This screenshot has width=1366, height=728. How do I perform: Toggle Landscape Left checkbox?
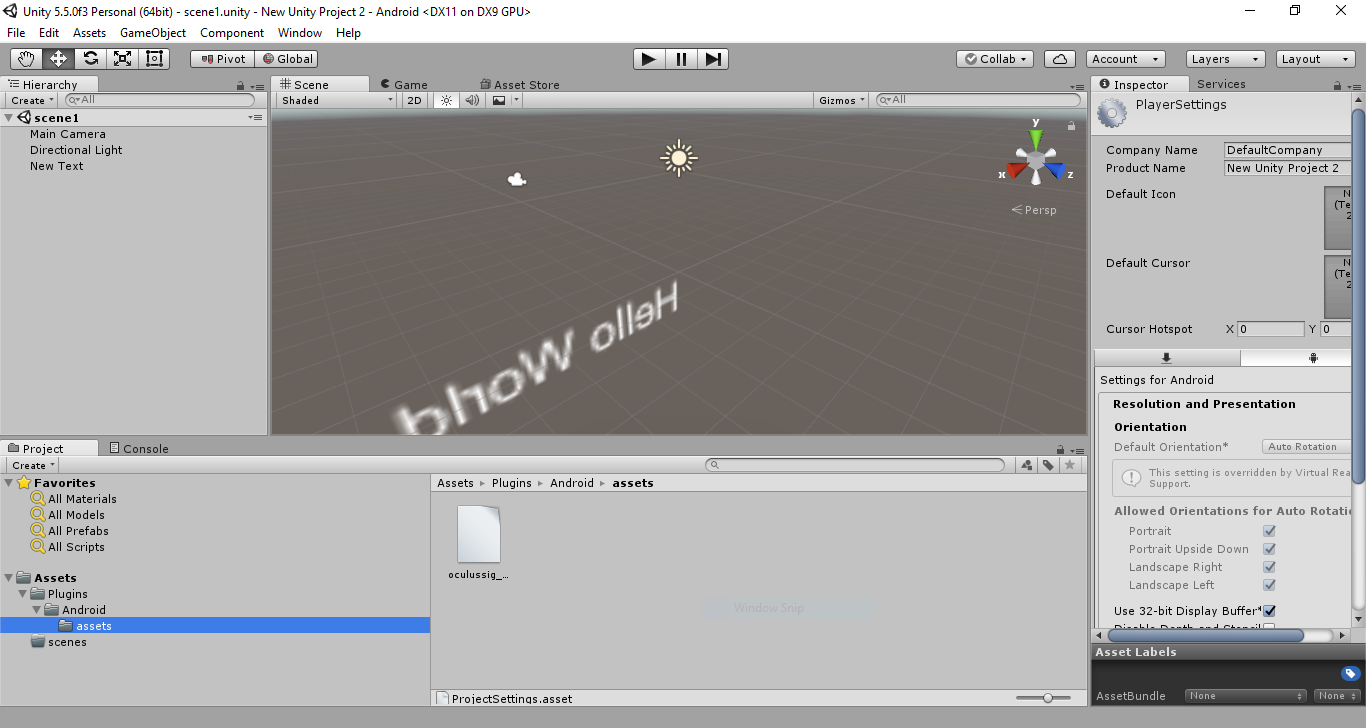[x=1269, y=585]
